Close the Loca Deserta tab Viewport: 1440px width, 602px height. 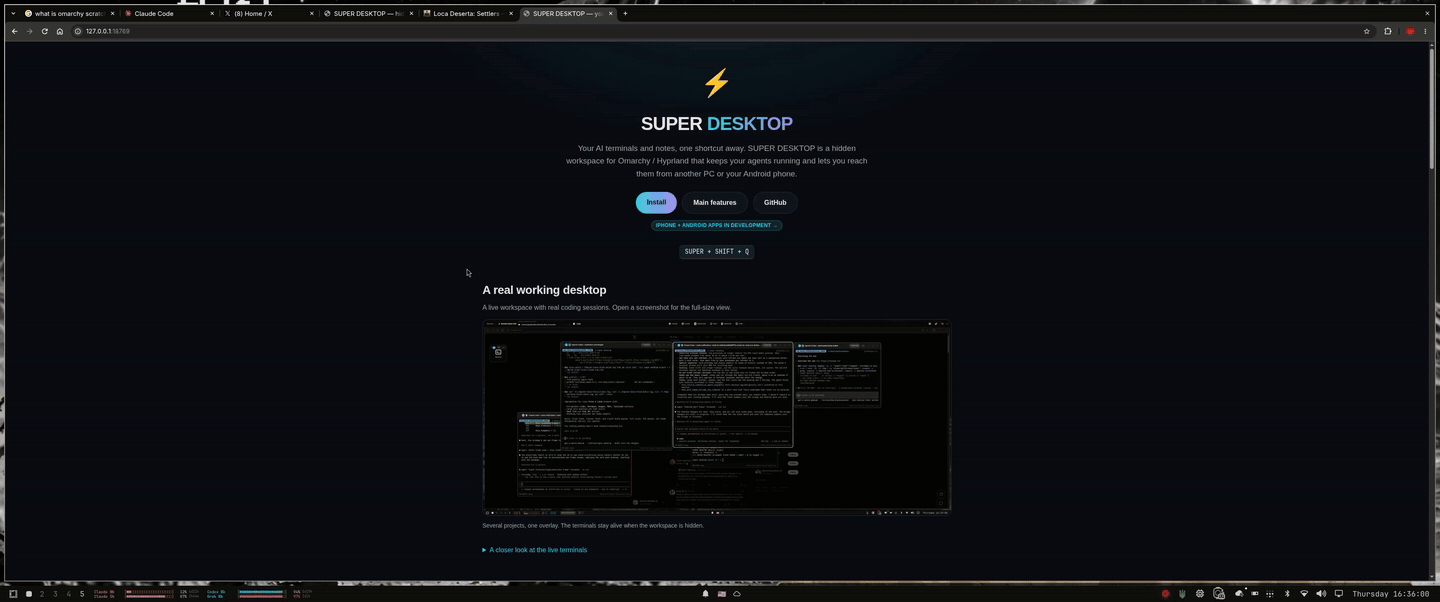511,14
